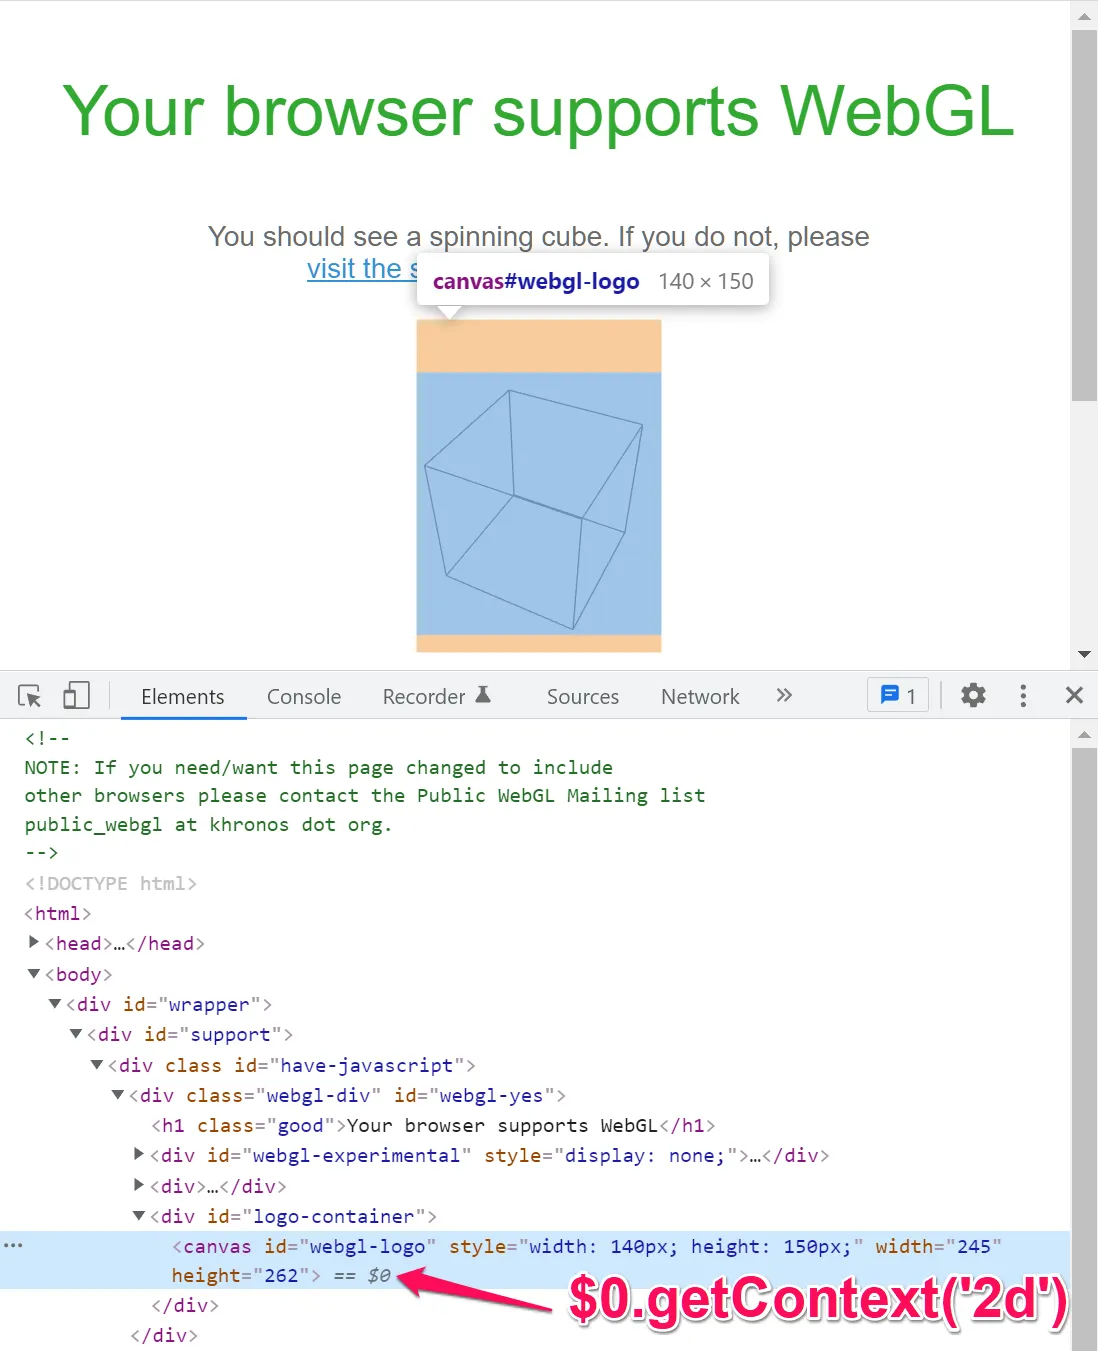The image size is (1098, 1351).
Task: Click the 'visit the' support link
Action: [362, 269]
